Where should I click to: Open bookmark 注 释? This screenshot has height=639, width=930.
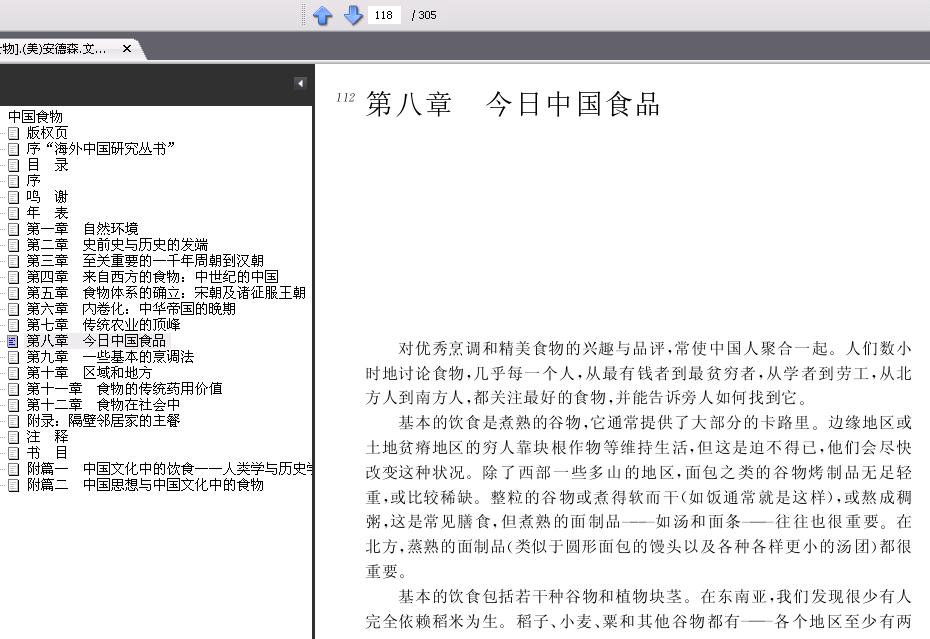click(47, 437)
